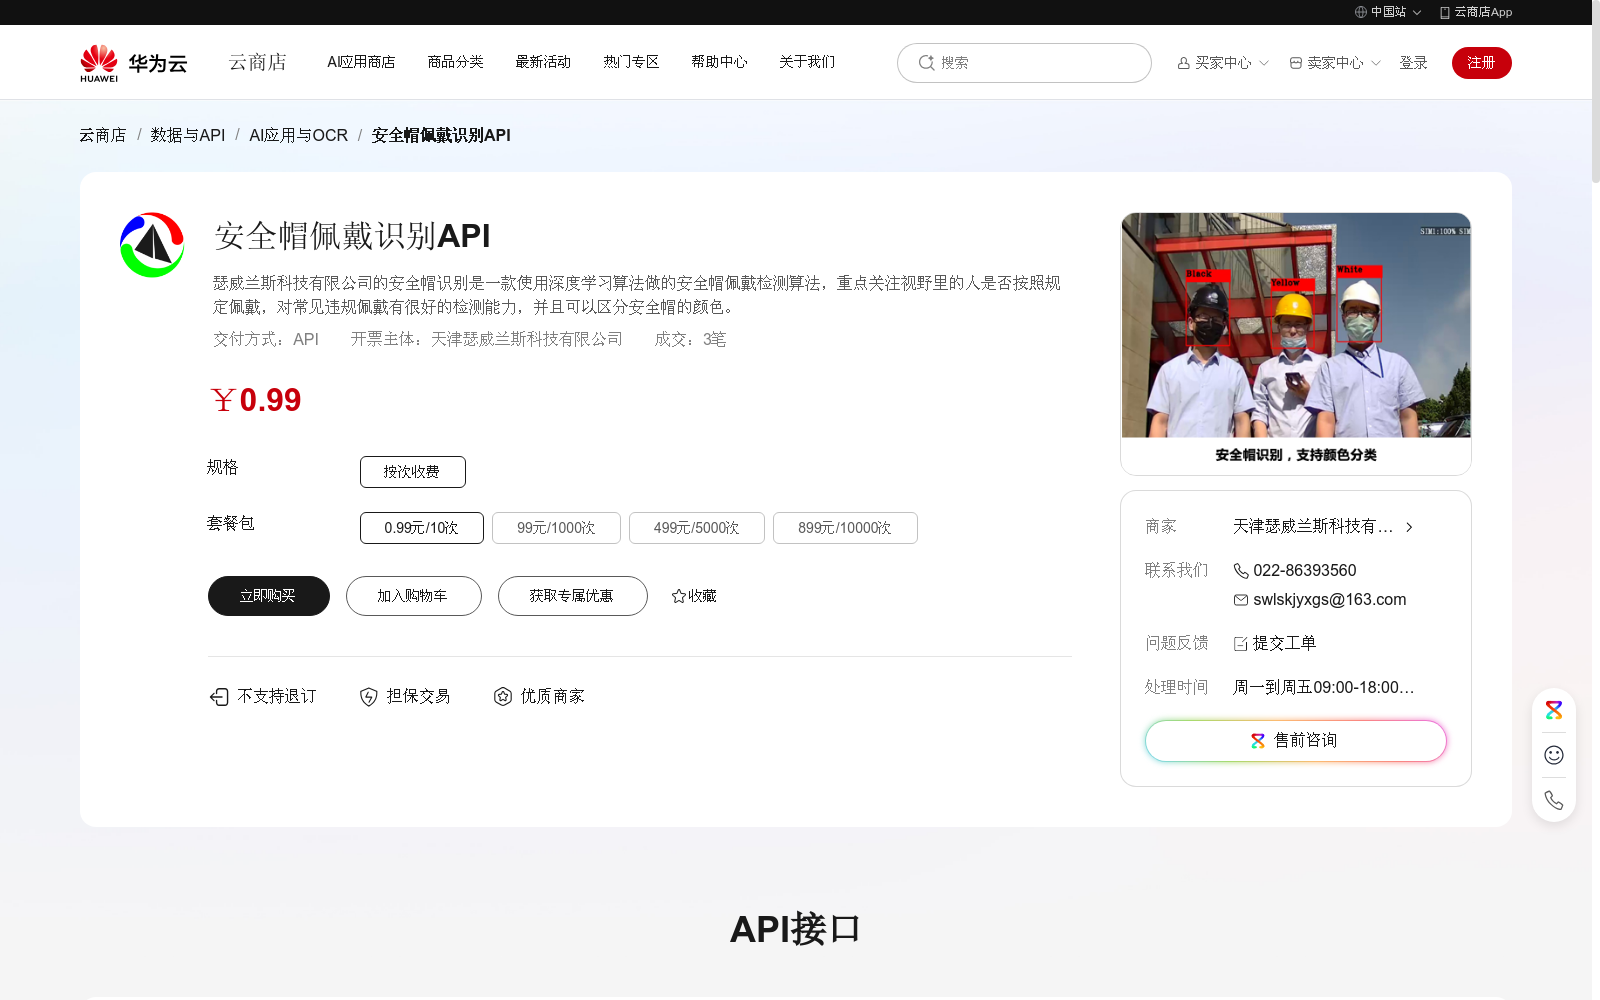The height and width of the screenshot is (1000, 1600).
Task: Select the 0.99元/10次 package
Action: [x=422, y=528]
